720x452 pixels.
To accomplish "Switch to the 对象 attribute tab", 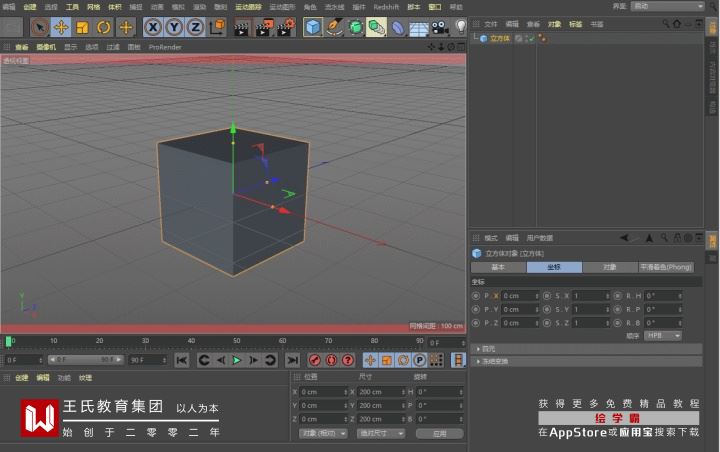I will [609, 268].
